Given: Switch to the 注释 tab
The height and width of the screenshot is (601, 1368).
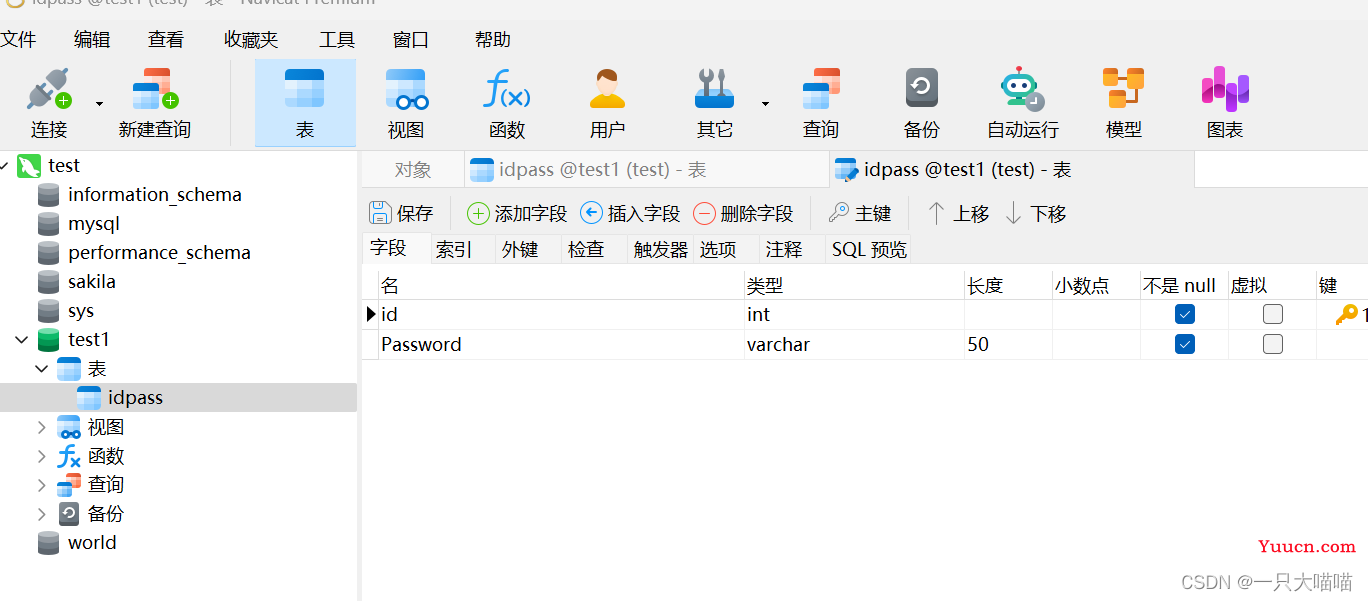Looking at the screenshot, I should pyautogui.click(x=784, y=249).
